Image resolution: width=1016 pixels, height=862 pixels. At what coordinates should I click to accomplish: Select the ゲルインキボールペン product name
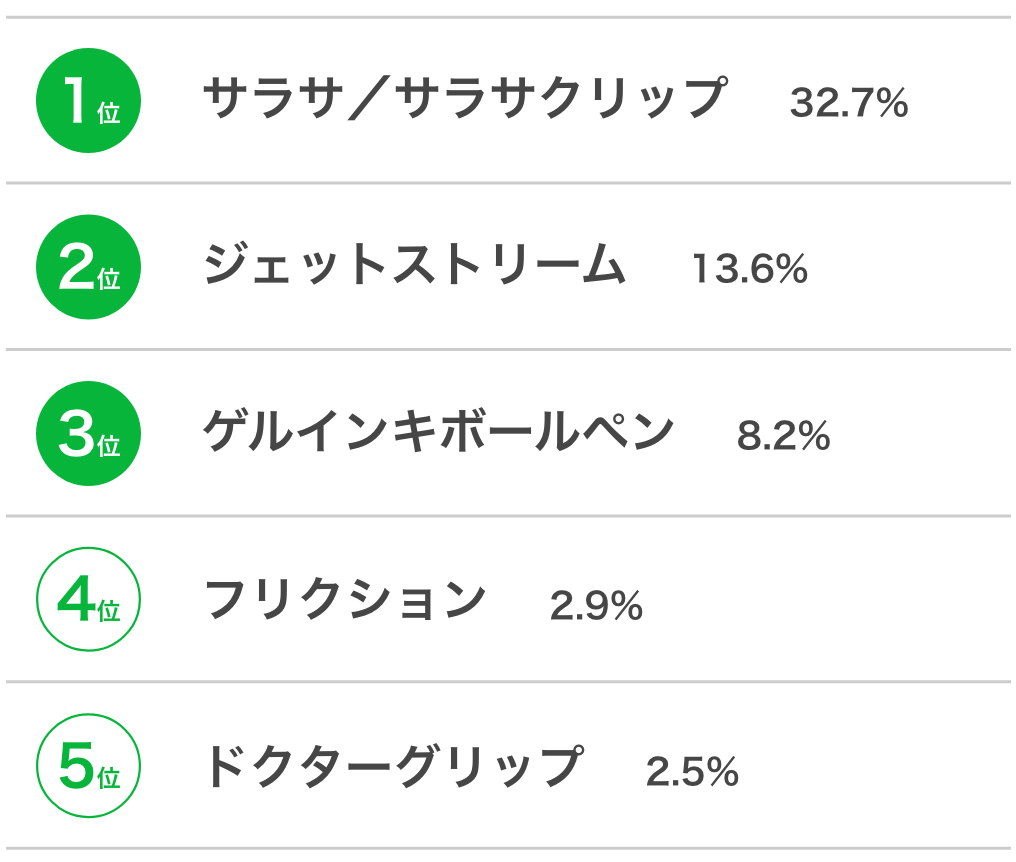coord(439,430)
